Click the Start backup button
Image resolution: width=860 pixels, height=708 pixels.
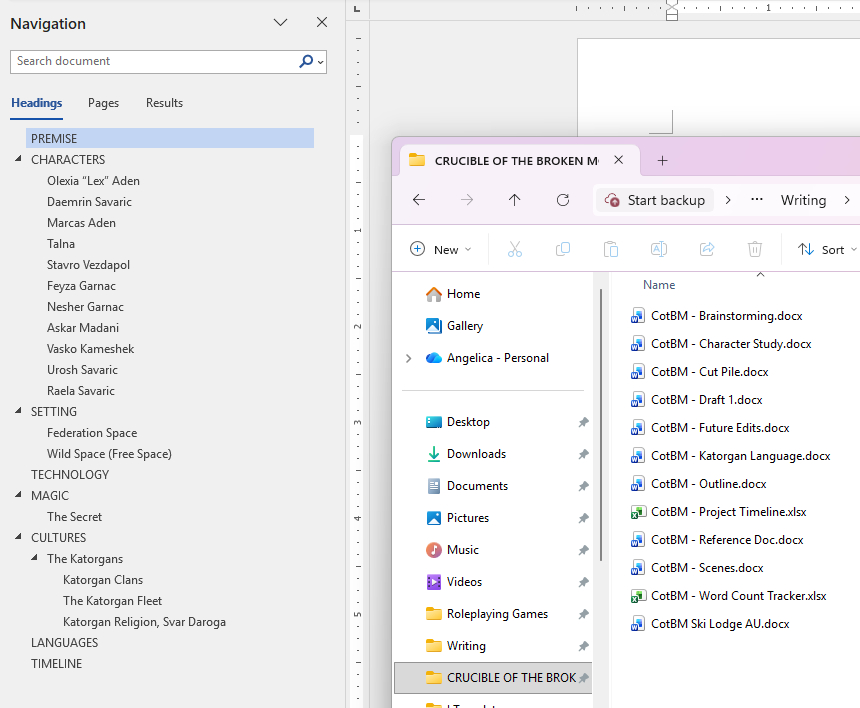click(655, 200)
